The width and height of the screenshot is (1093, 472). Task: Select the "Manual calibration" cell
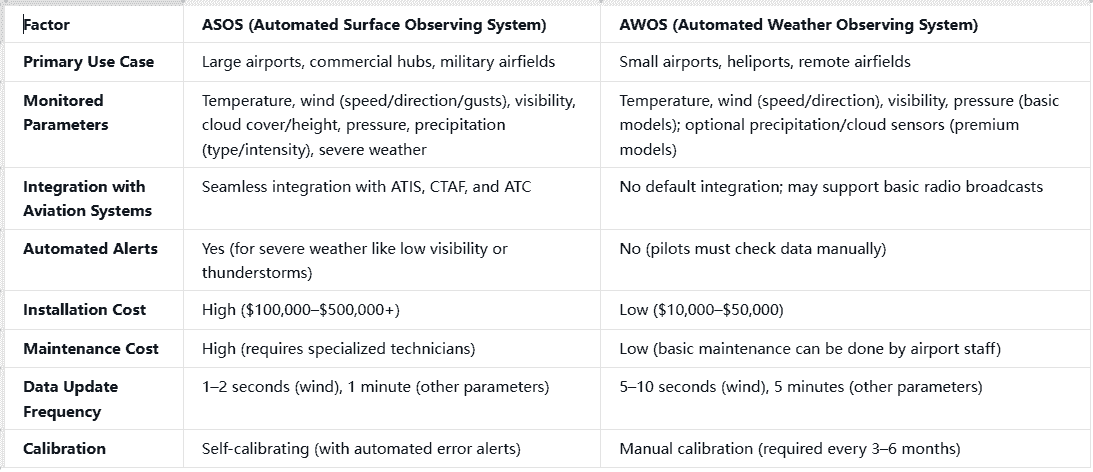tap(789, 449)
